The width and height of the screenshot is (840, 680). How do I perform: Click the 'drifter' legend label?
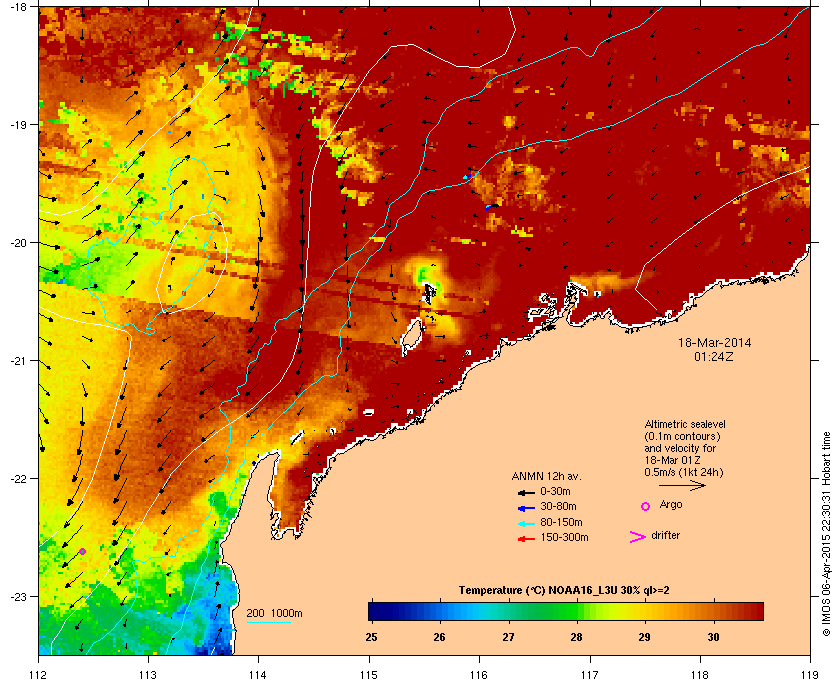[x=665, y=535]
